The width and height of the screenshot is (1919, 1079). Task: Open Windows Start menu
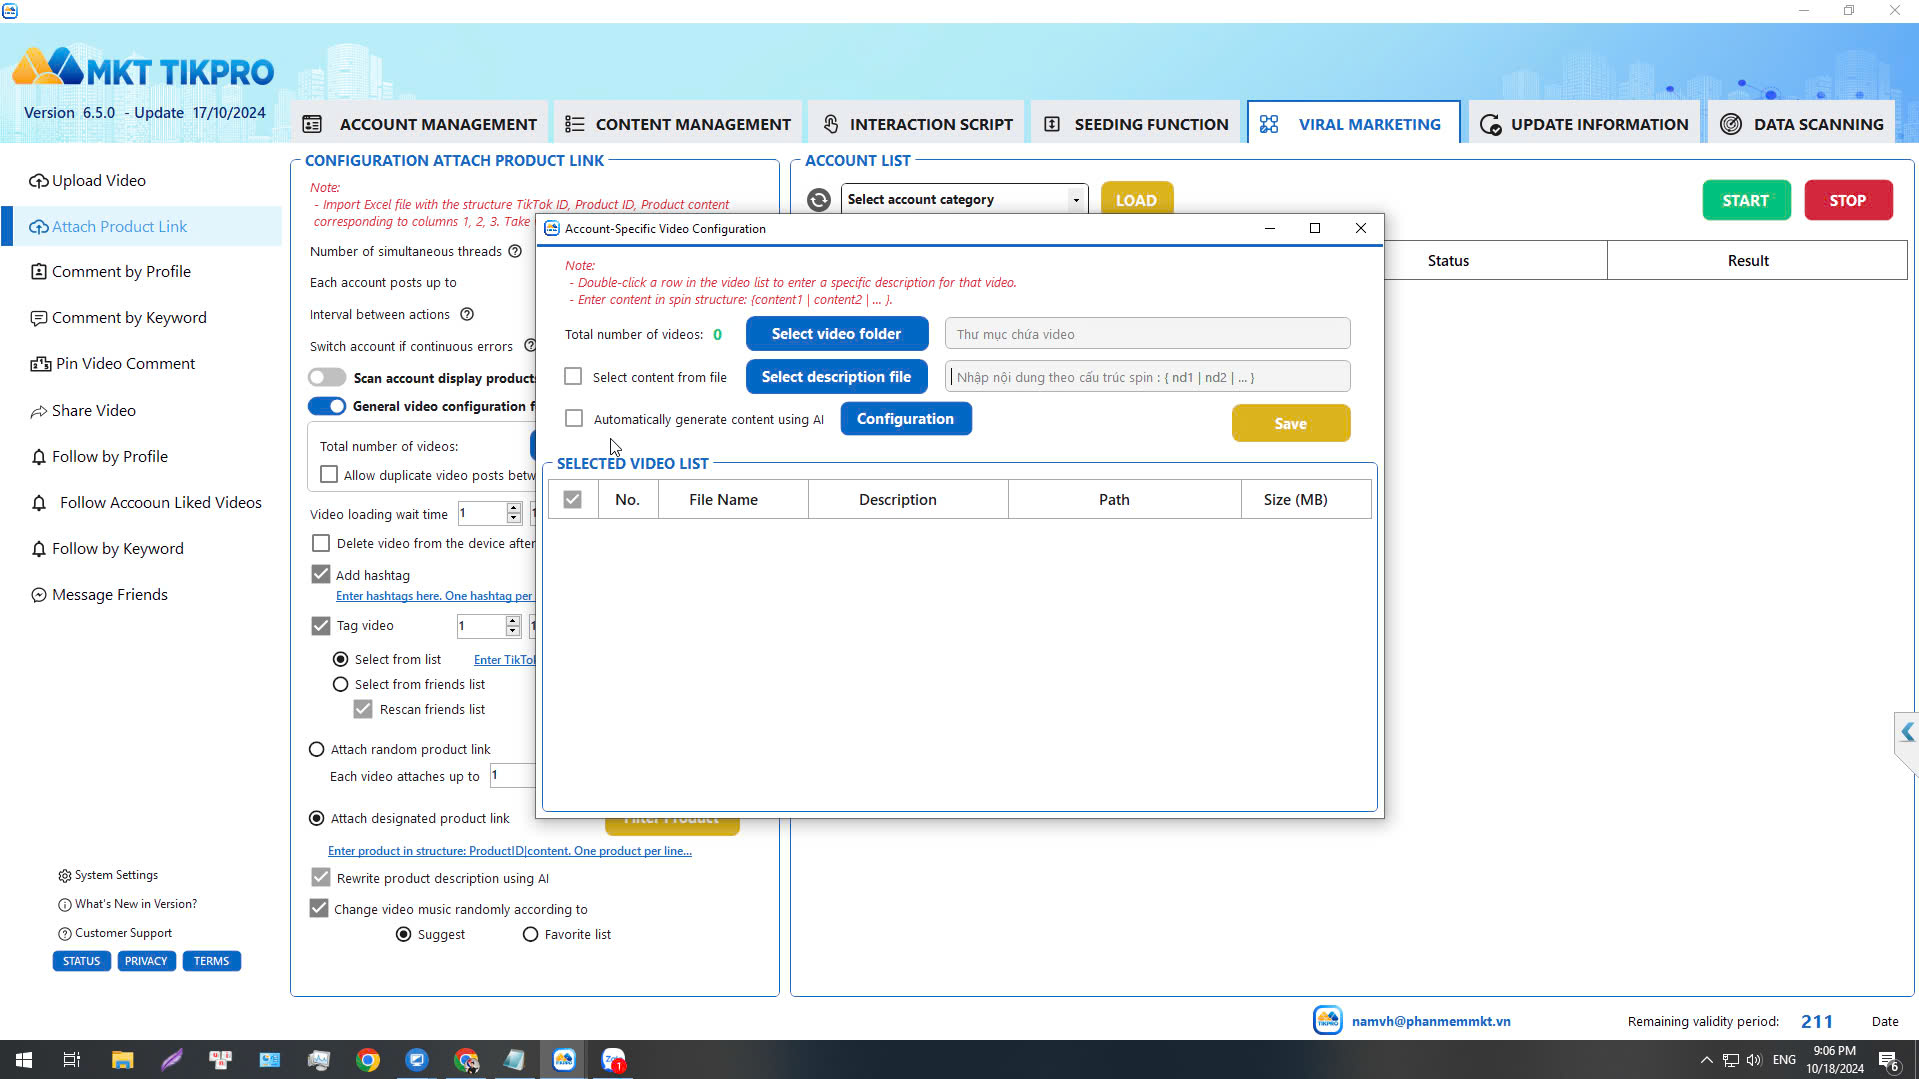pyautogui.click(x=24, y=1060)
